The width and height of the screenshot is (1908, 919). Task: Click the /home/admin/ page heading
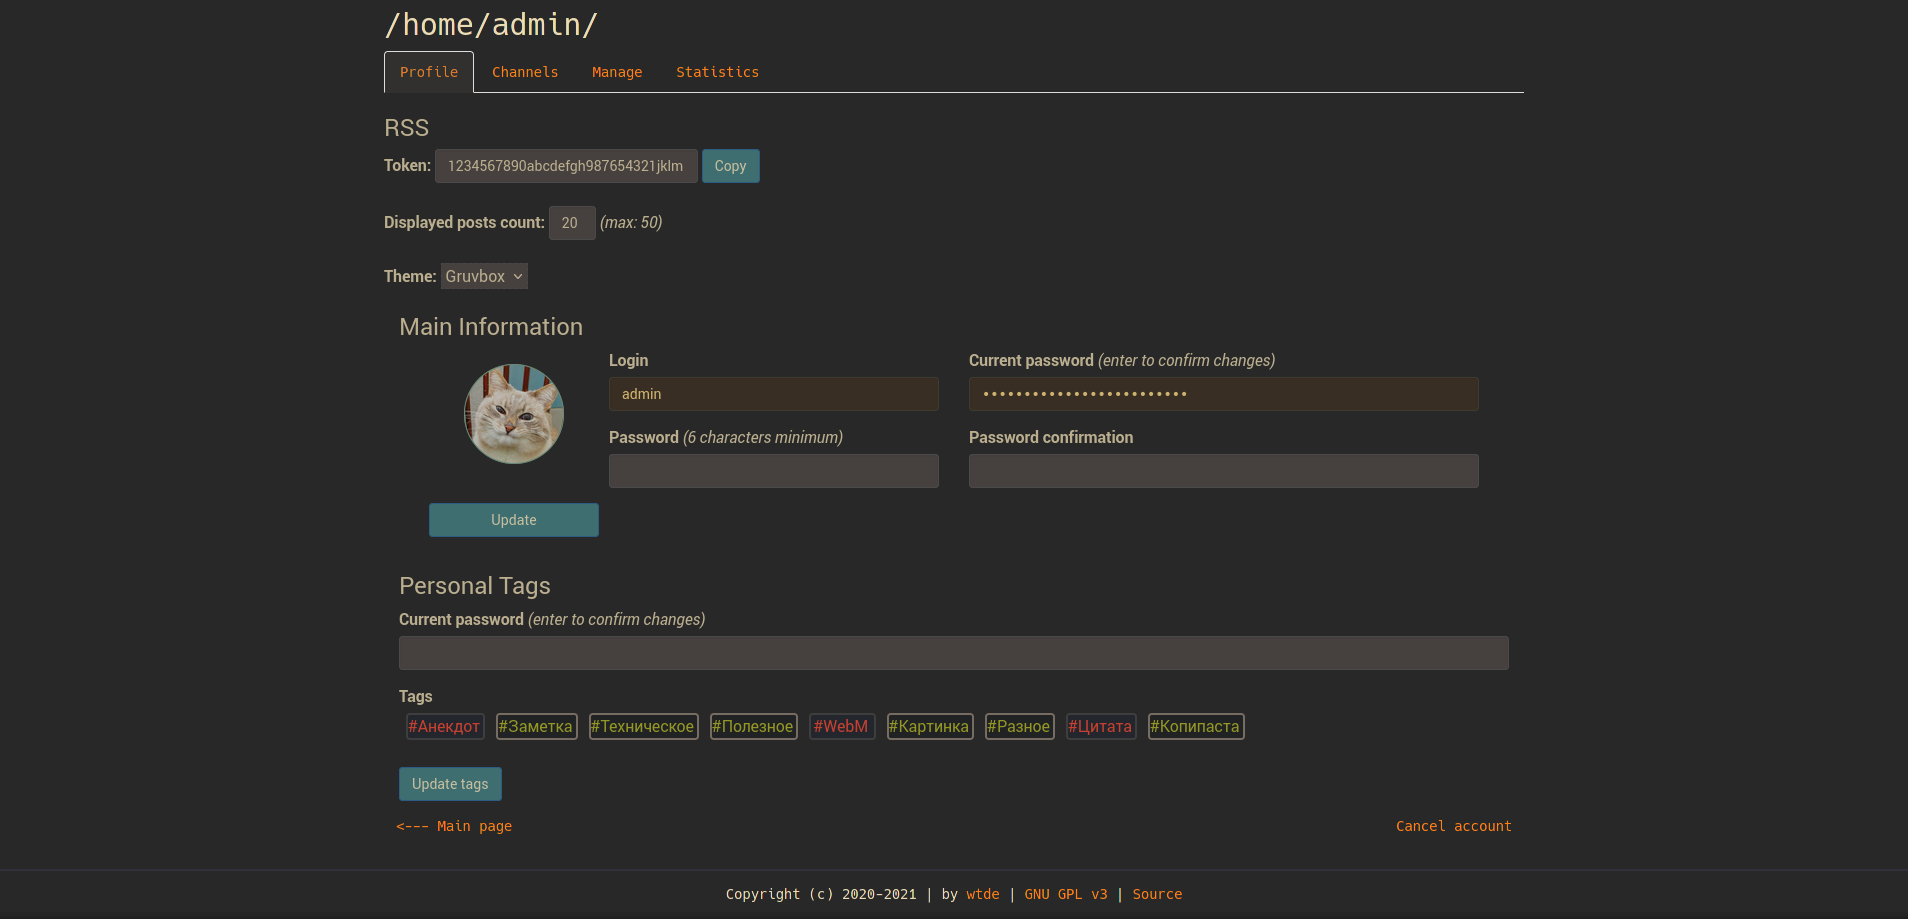pos(492,24)
